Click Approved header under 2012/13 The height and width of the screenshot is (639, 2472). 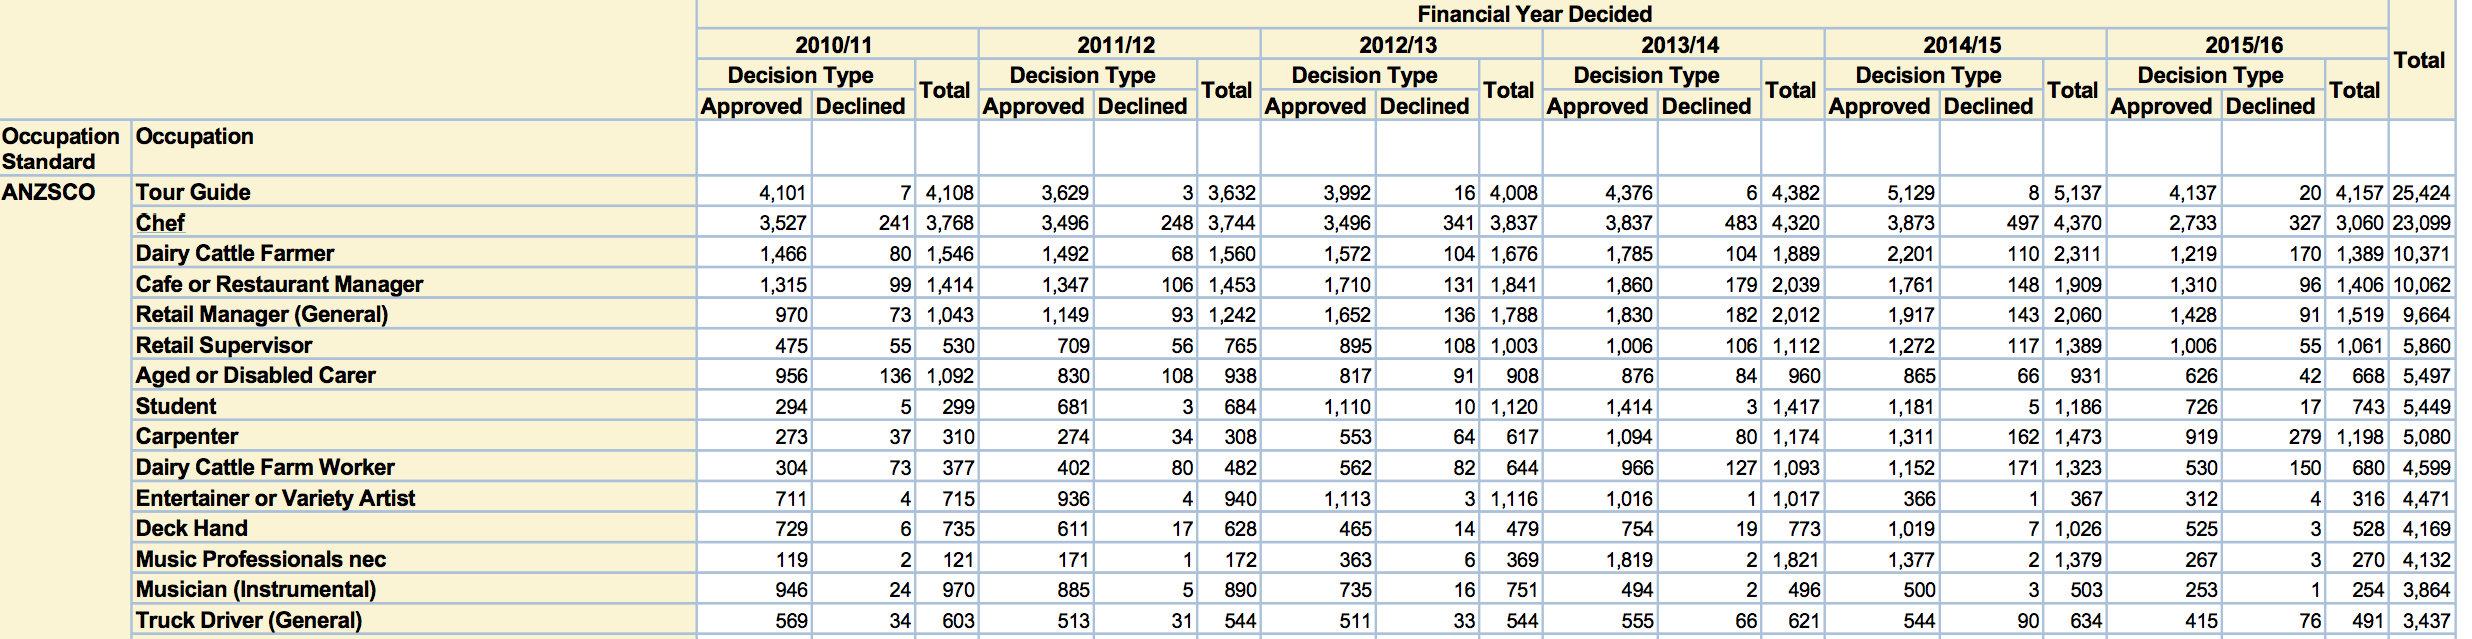1315,106
